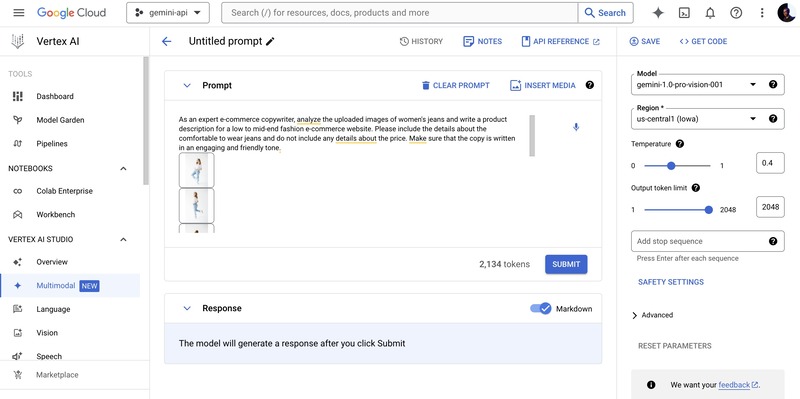Select Multimodal in the sidebar
This screenshot has width=800, height=399.
(x=70, y=286)
